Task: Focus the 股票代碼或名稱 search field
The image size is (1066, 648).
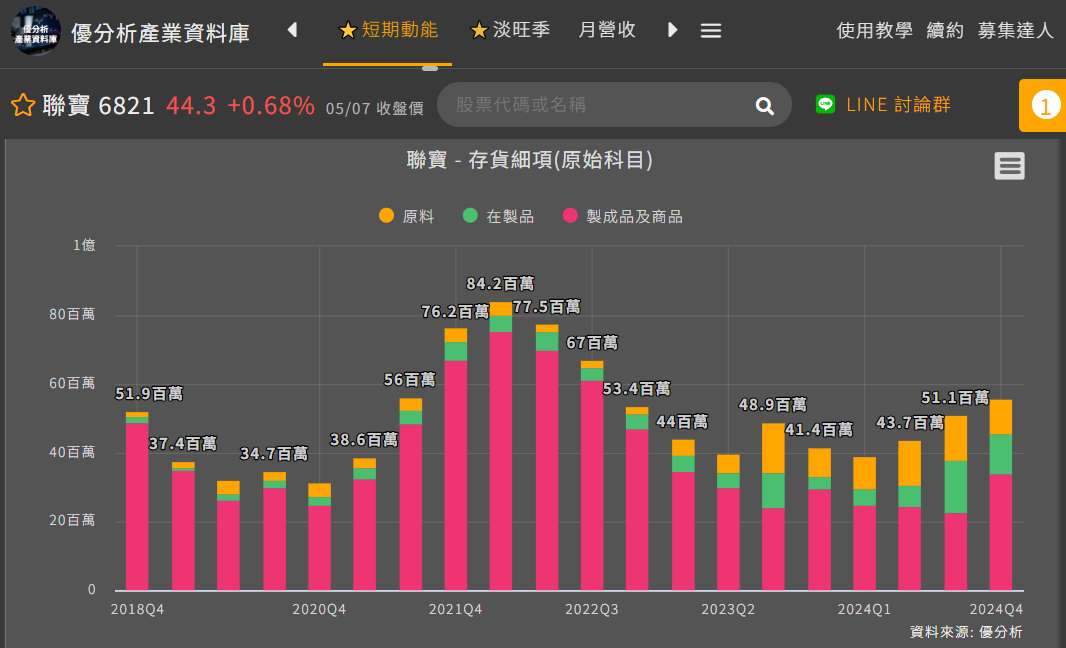Action: [x=597, y=105]
